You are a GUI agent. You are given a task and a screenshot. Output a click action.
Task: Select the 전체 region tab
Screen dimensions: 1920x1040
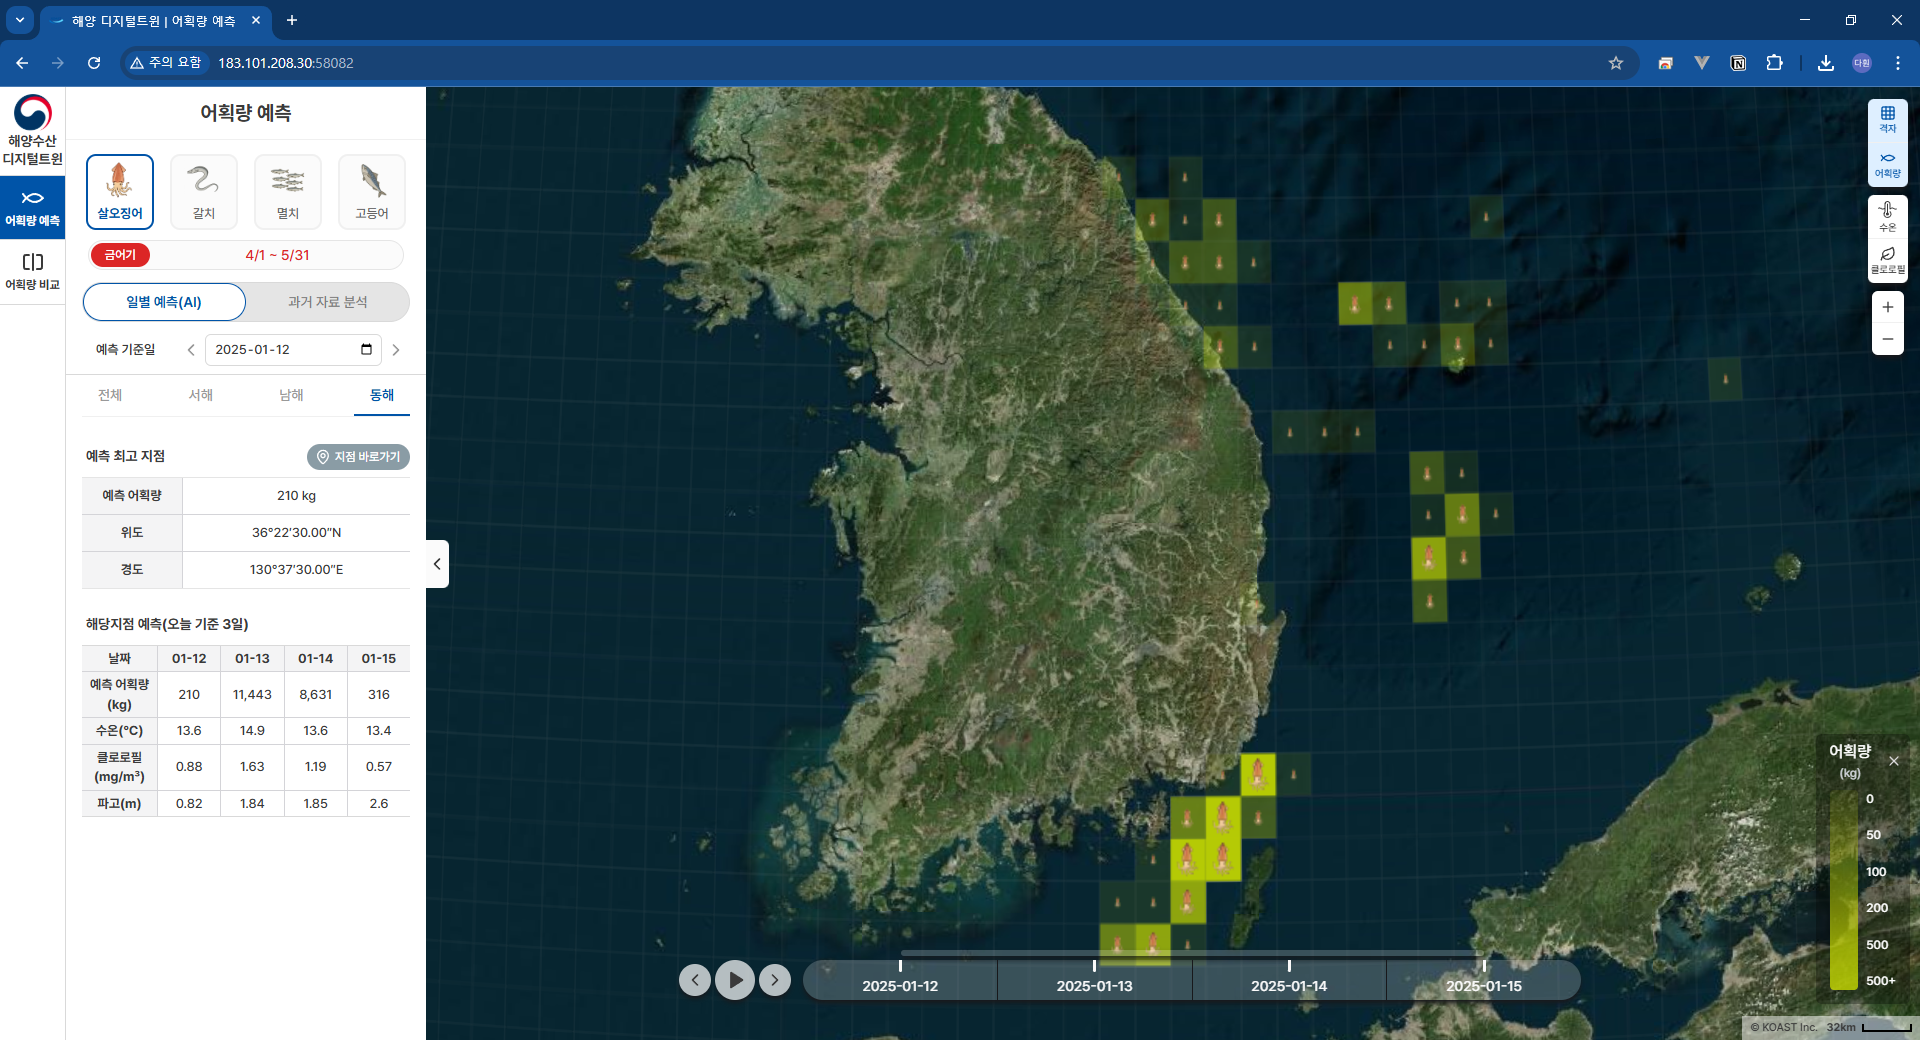pyautogui.click(x=110, y=395)
